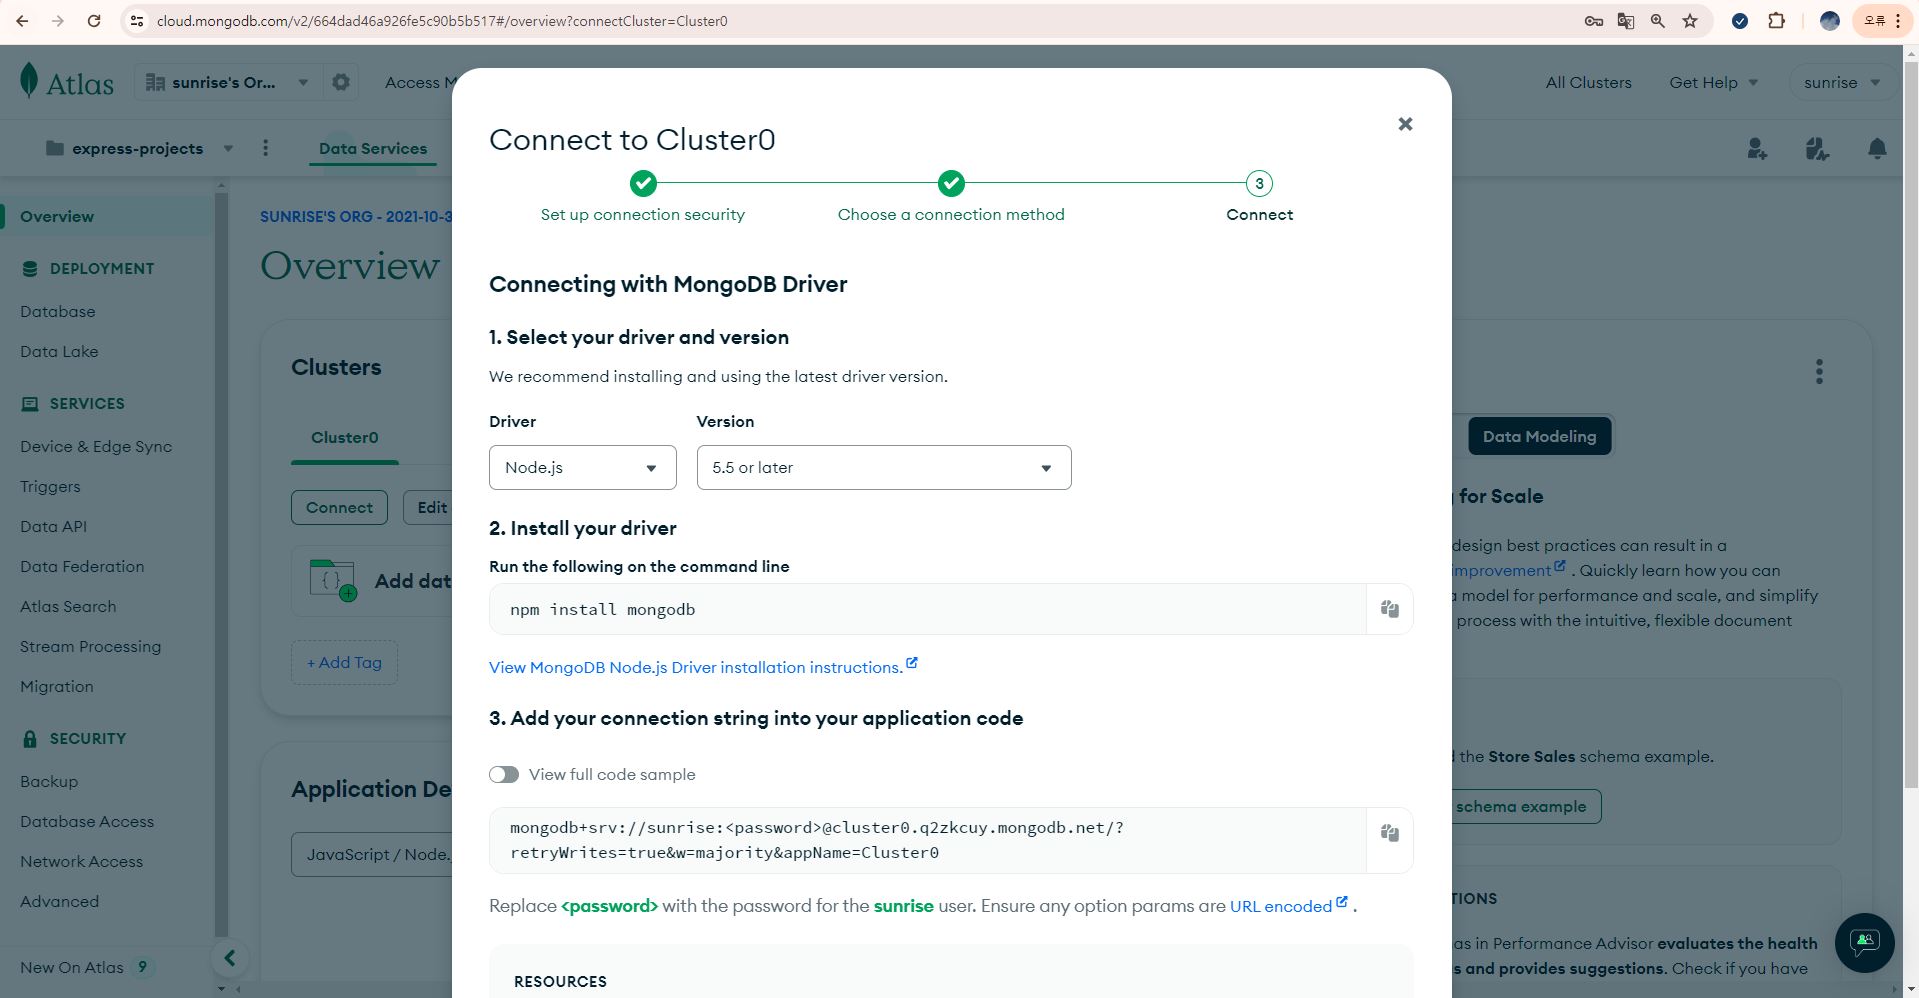Open Device & Edge Sync
Screen dimensions: 1919x998
(96, 446)
